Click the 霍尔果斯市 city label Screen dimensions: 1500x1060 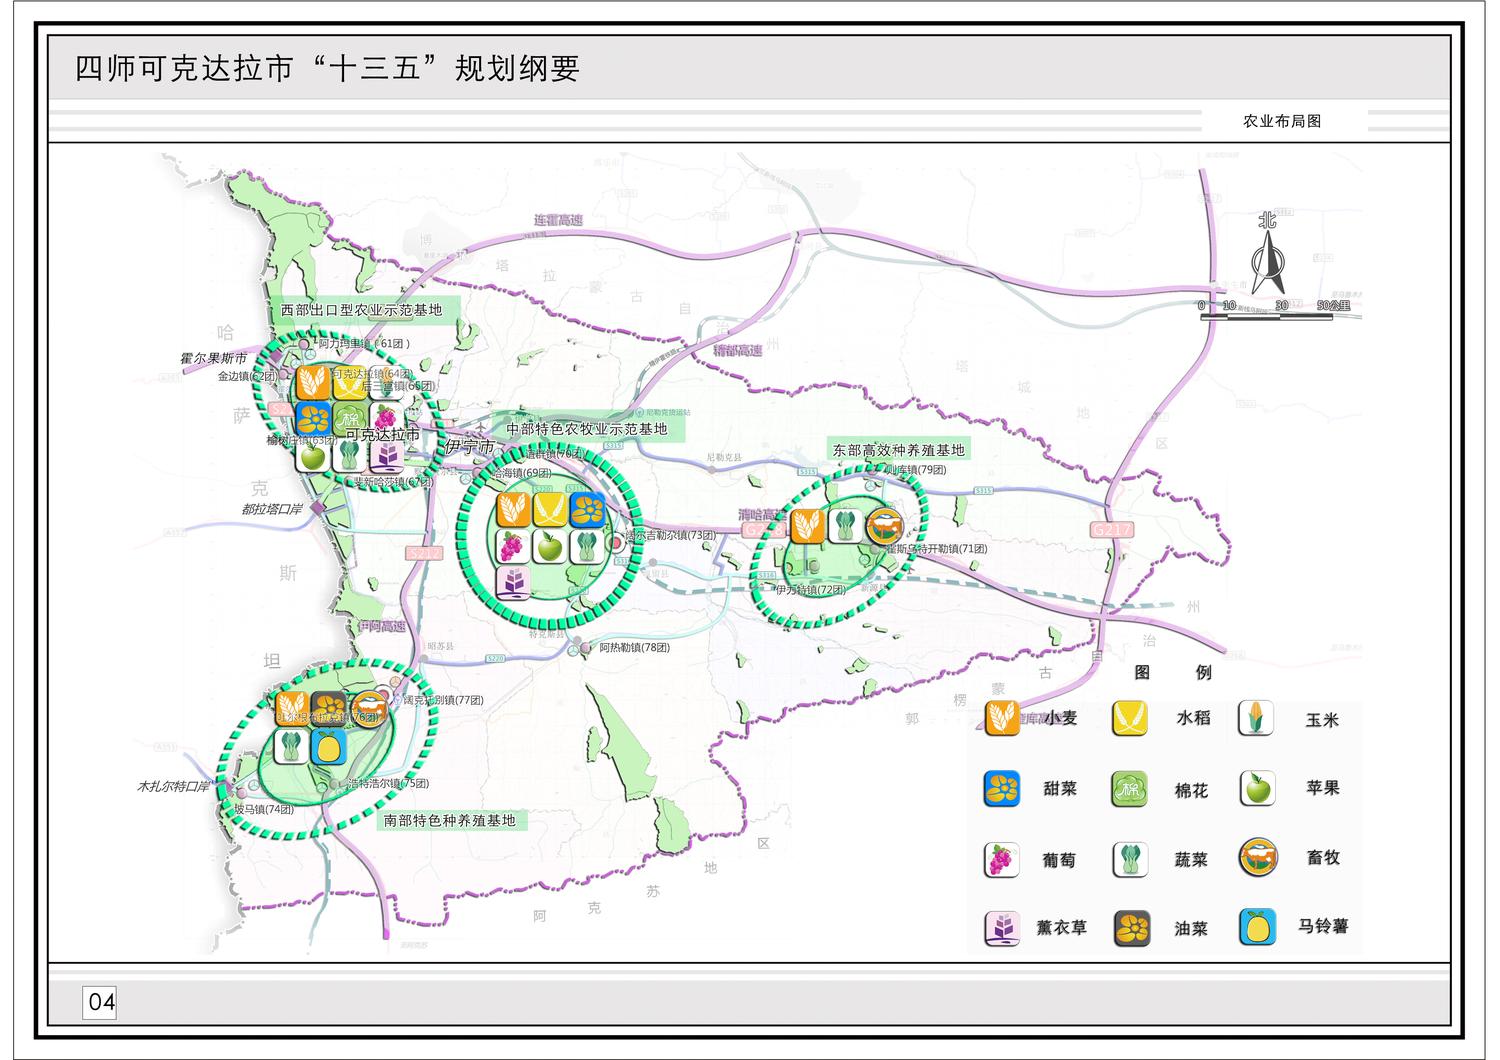[x=213, y=358]
